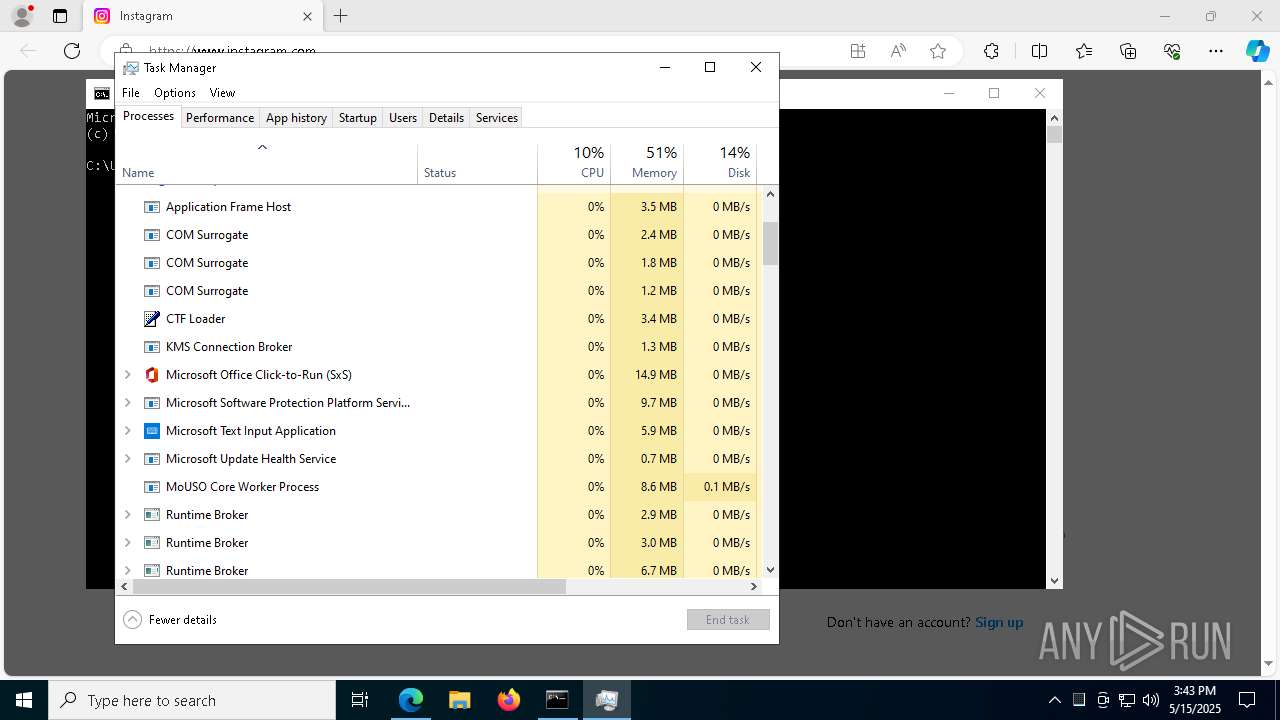
Task: Open Firefox from the taskbar
Action: tap(509, 700)
